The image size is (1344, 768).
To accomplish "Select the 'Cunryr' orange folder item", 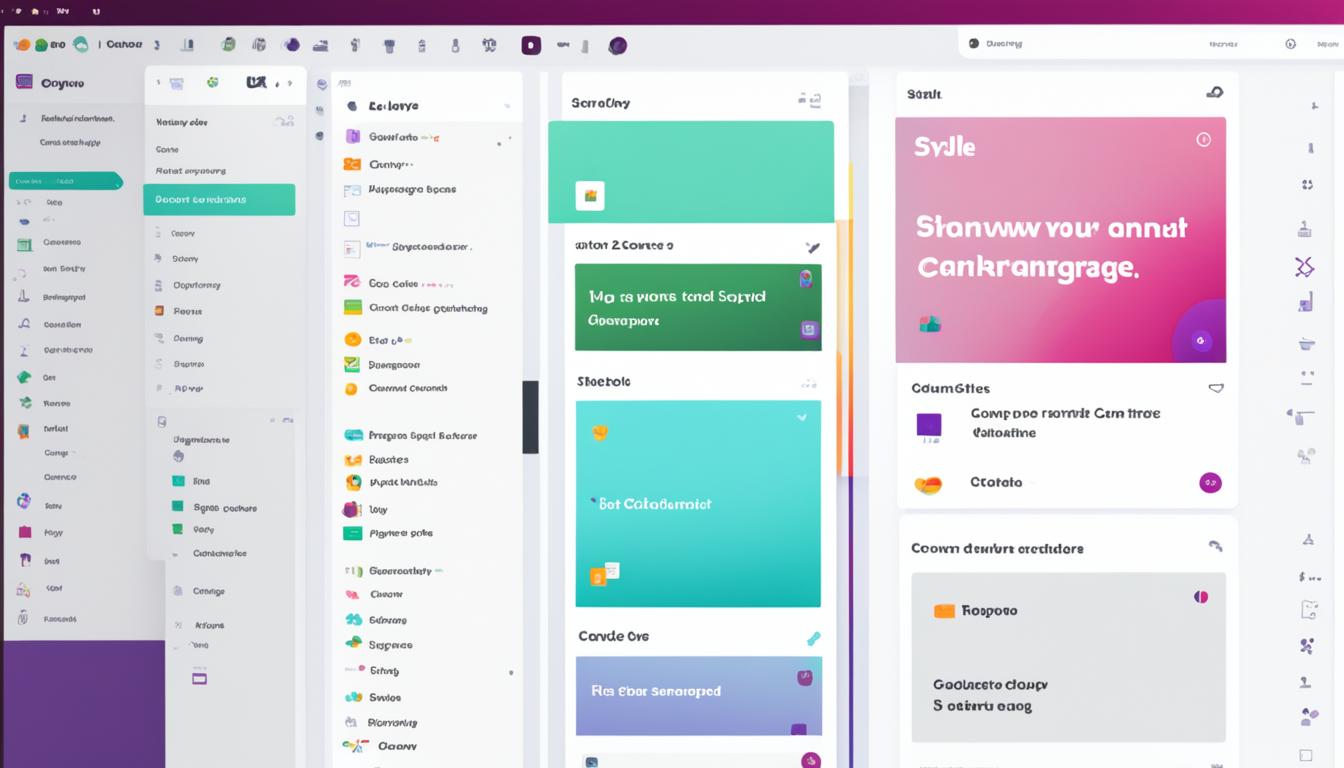I will 378,164.
